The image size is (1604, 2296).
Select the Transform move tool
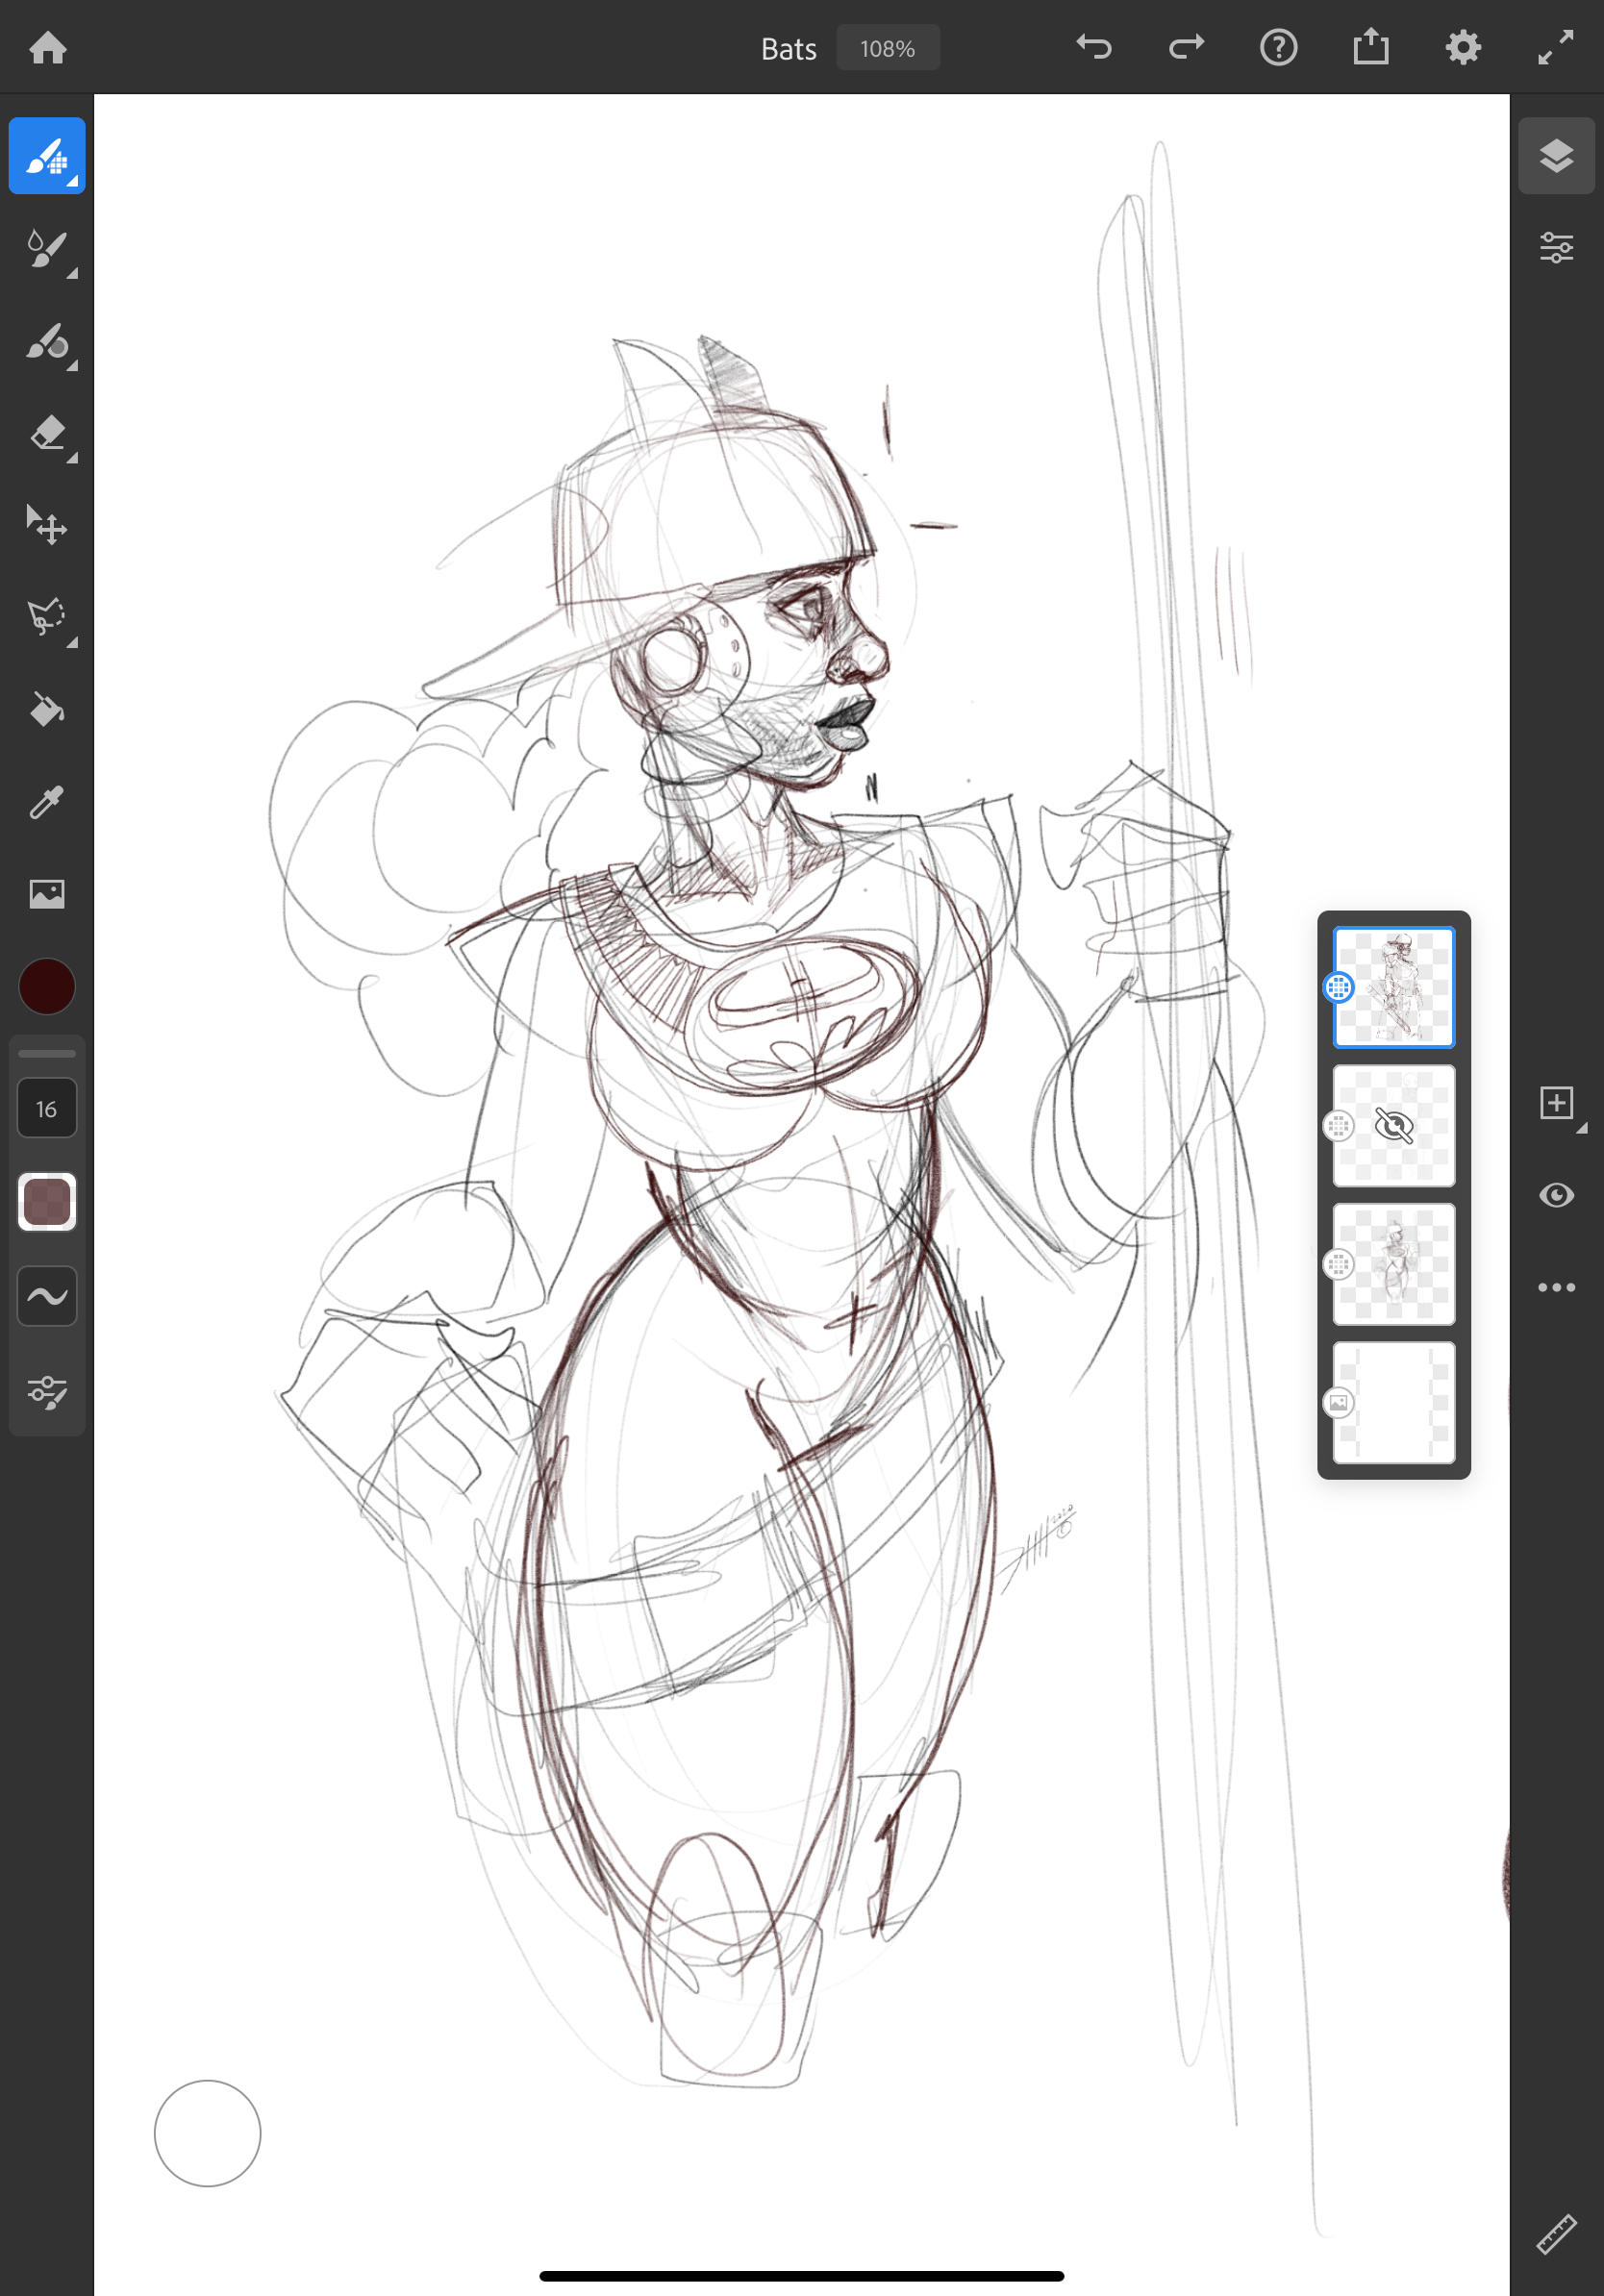pos(47,525)
